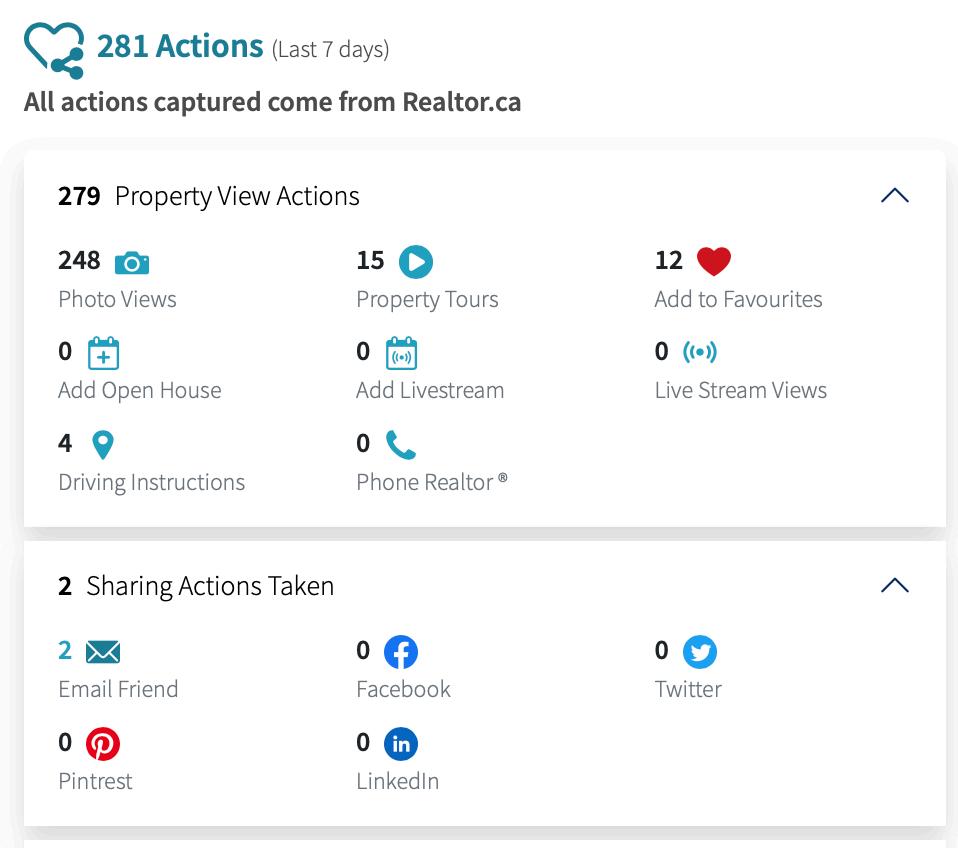958x848 pixels.
Task: Click the red heart Favourites icon
Action: [713, 262]
